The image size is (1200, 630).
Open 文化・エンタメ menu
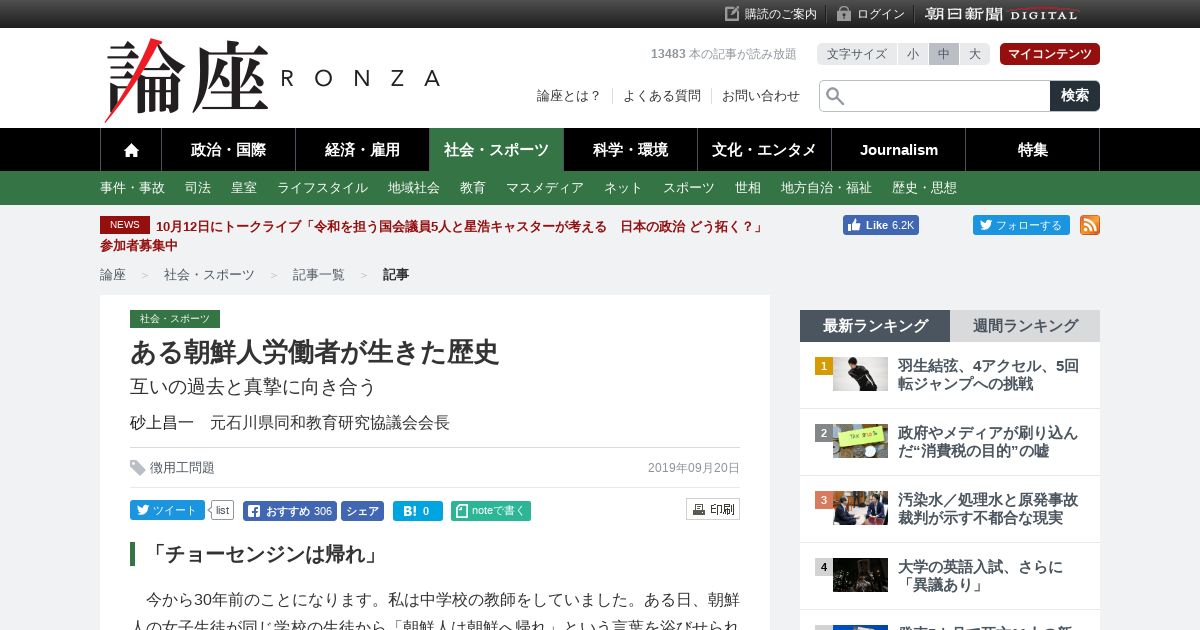point(765,150)
